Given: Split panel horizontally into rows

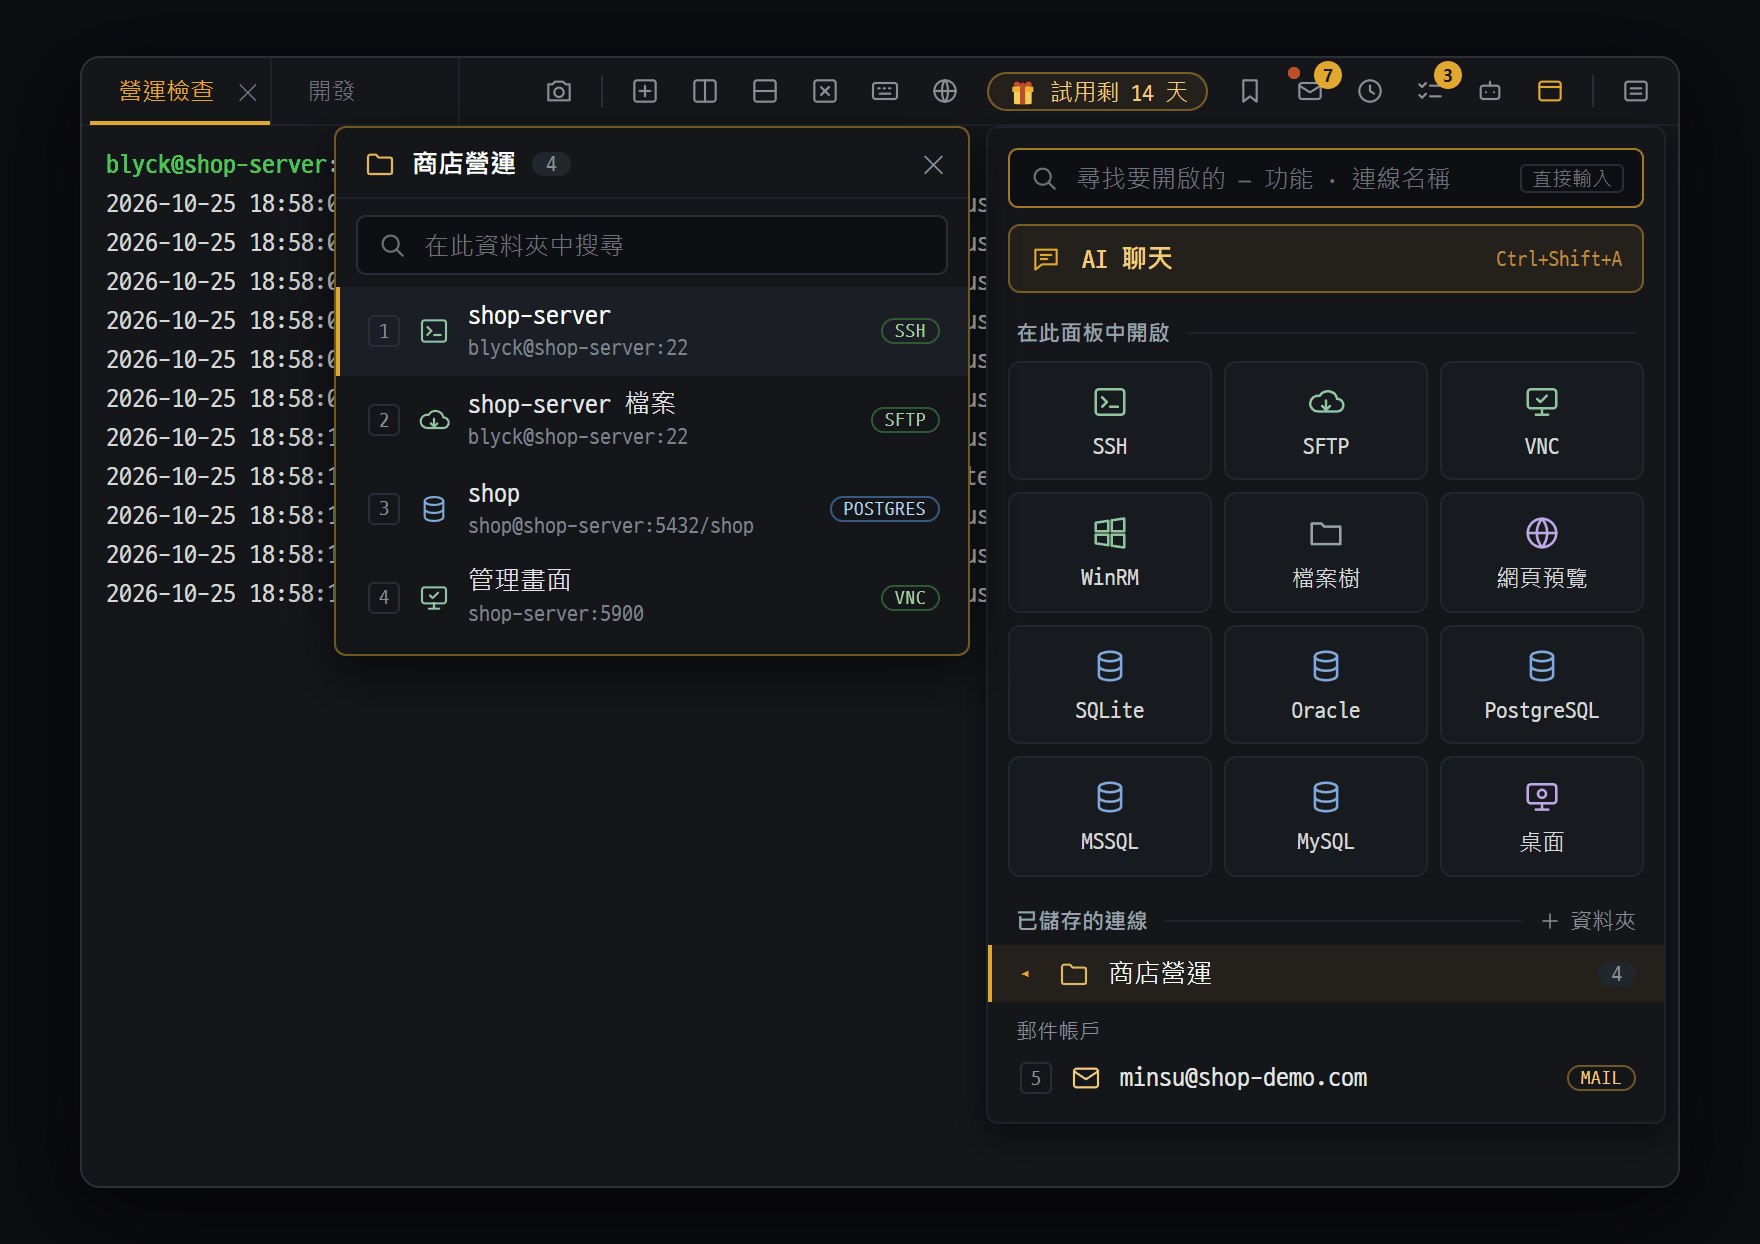Looking at the screenshot, I should point(765,92).
